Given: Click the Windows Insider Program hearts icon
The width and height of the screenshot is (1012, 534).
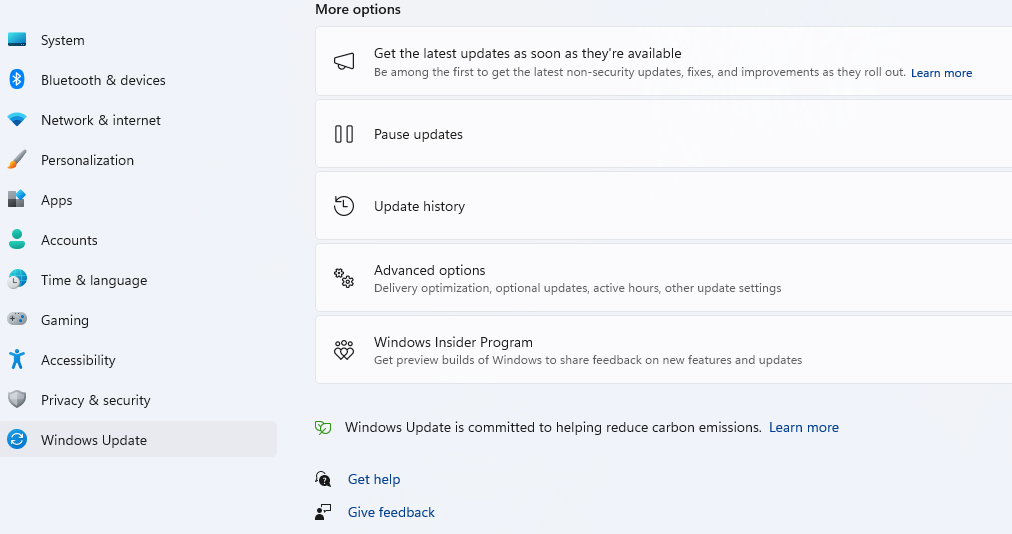Looking at the screenshot, I should [x=344, y=350].
